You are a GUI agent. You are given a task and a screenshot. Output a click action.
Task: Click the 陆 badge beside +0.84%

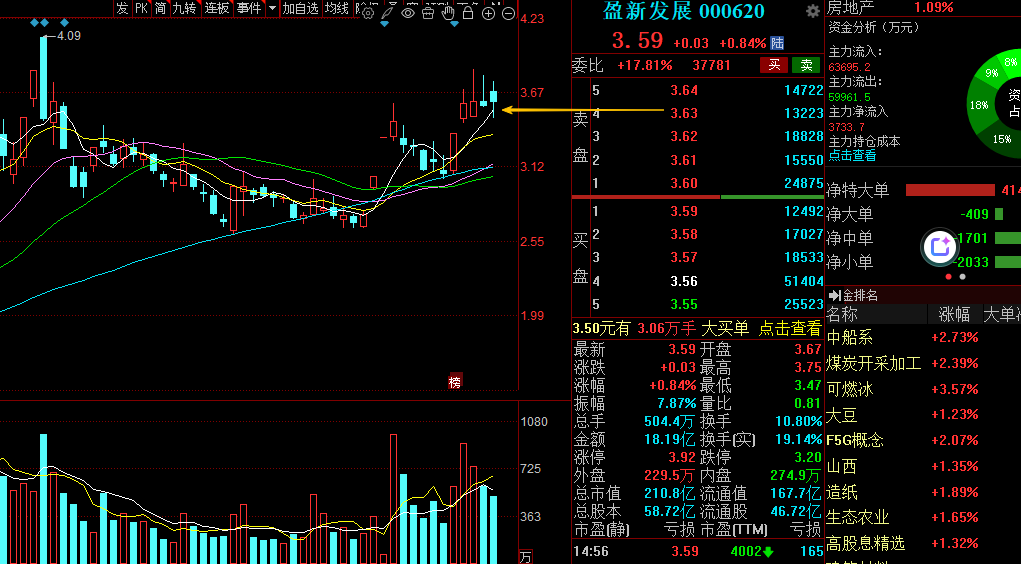[777, 43]
